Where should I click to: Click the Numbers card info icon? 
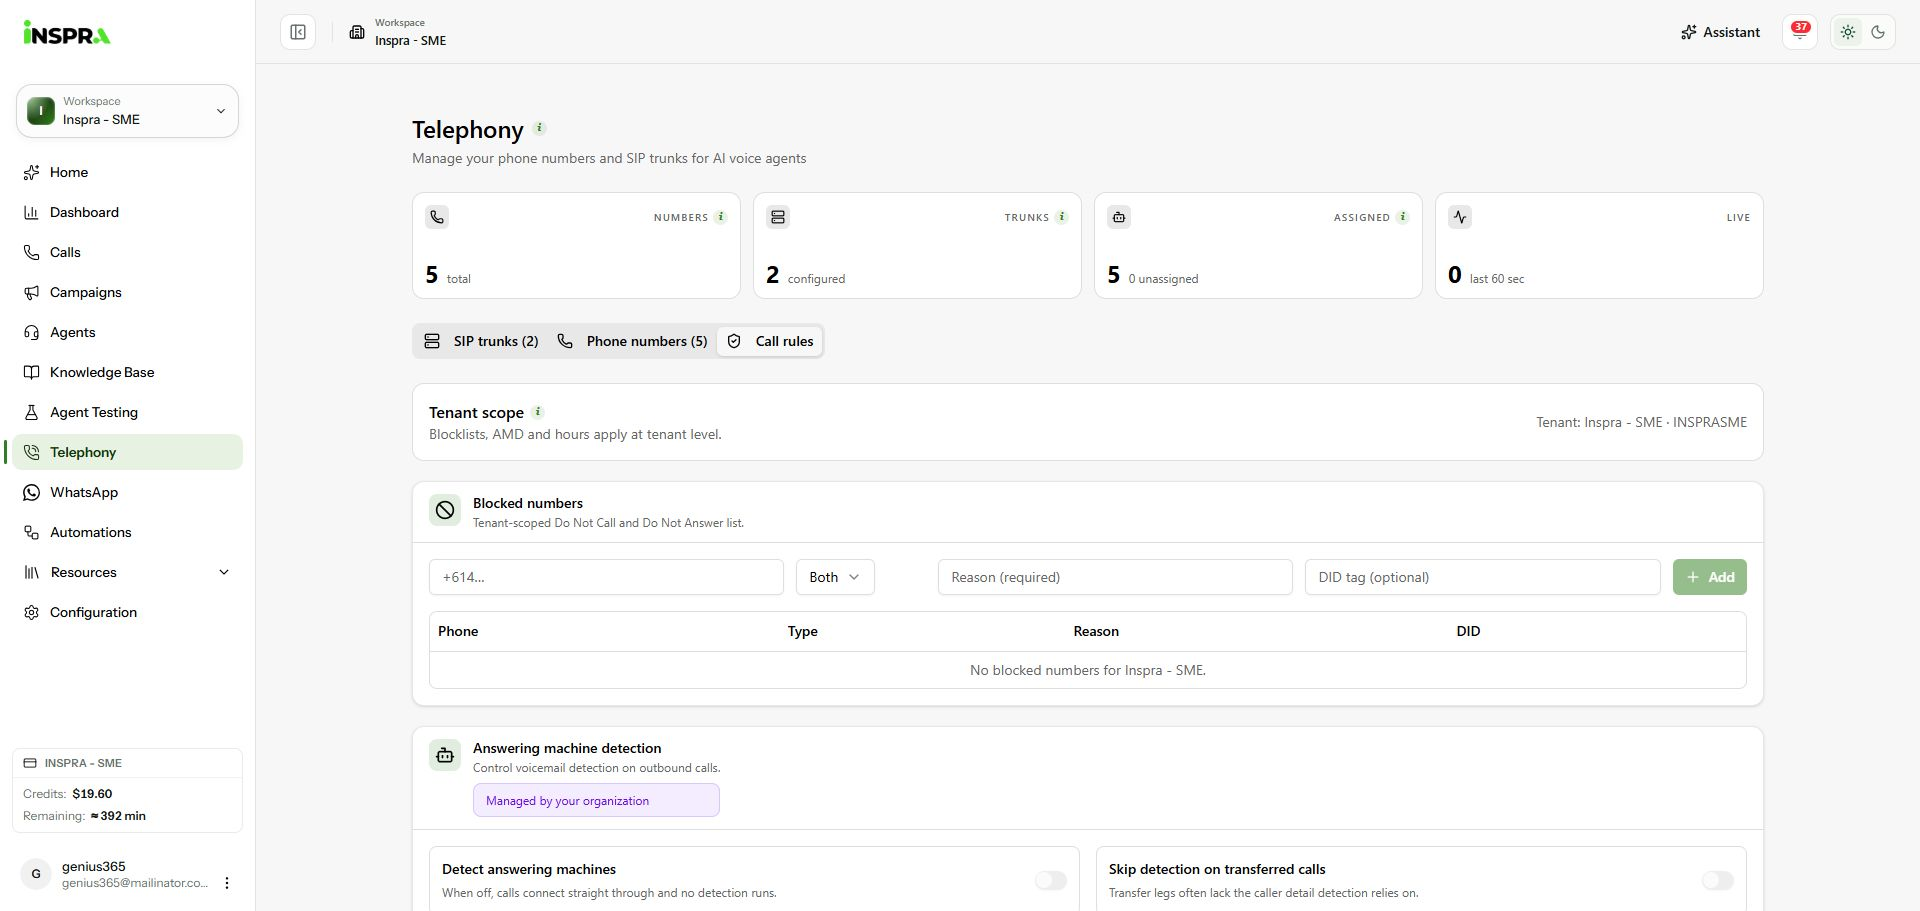pyautogui.click(x=721, y=217)
